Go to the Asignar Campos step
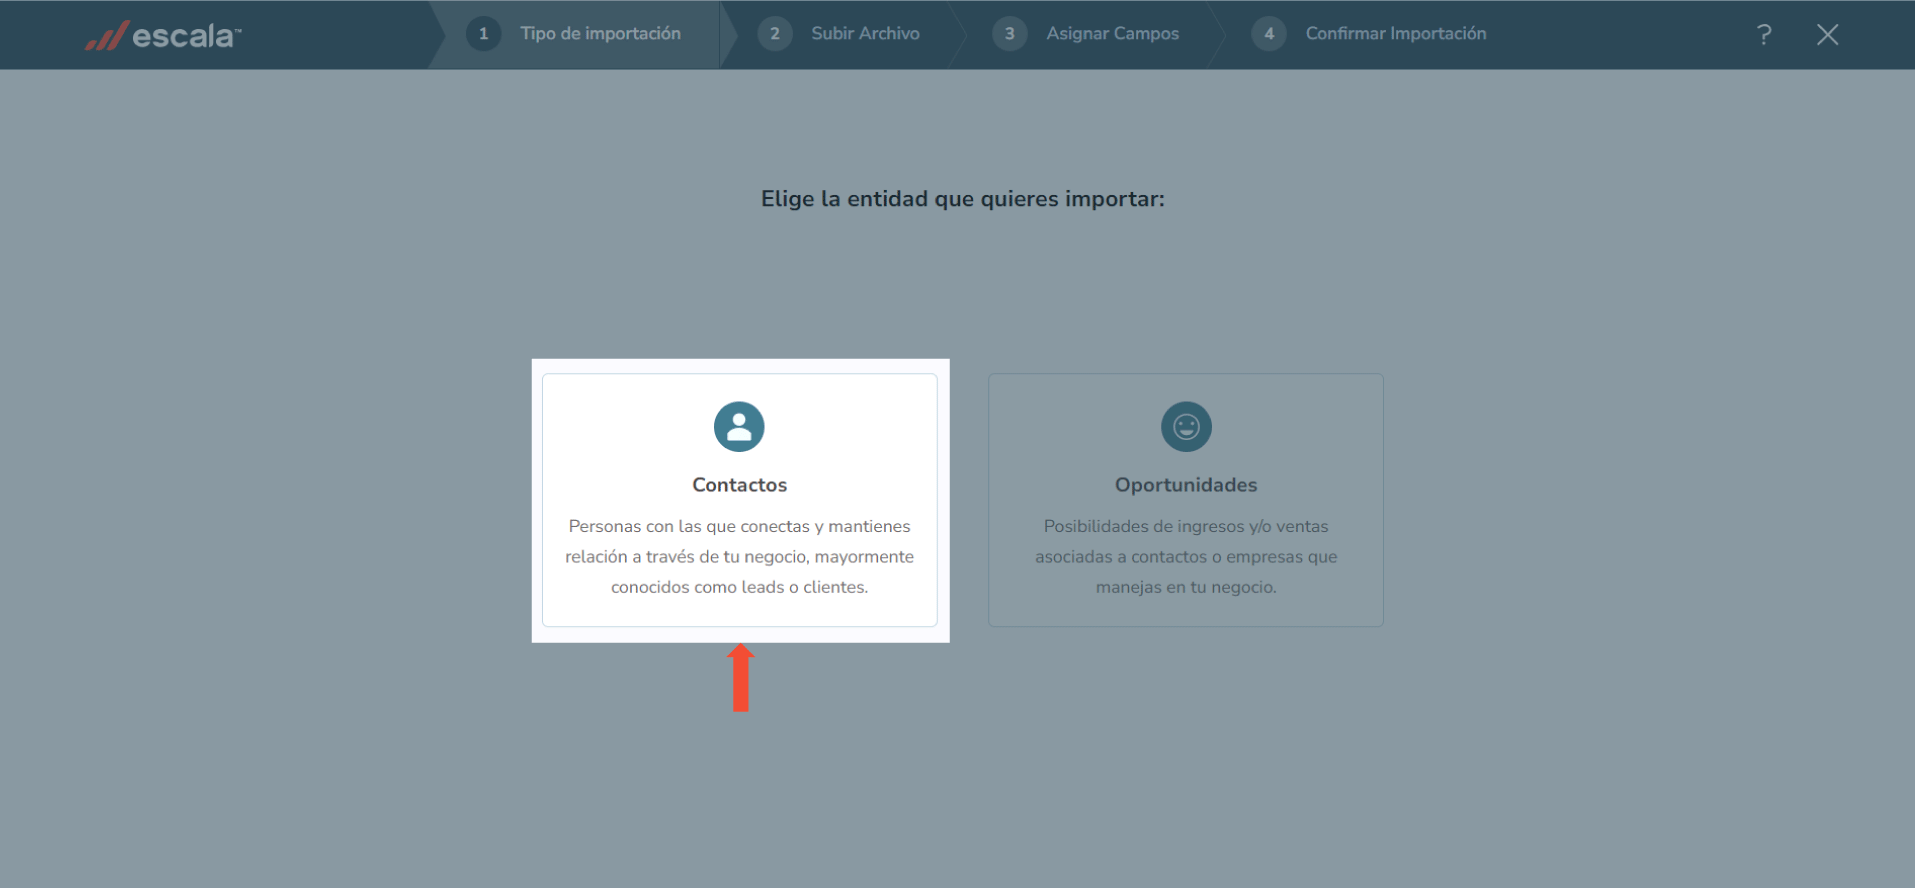 (x=1112, y=34)
